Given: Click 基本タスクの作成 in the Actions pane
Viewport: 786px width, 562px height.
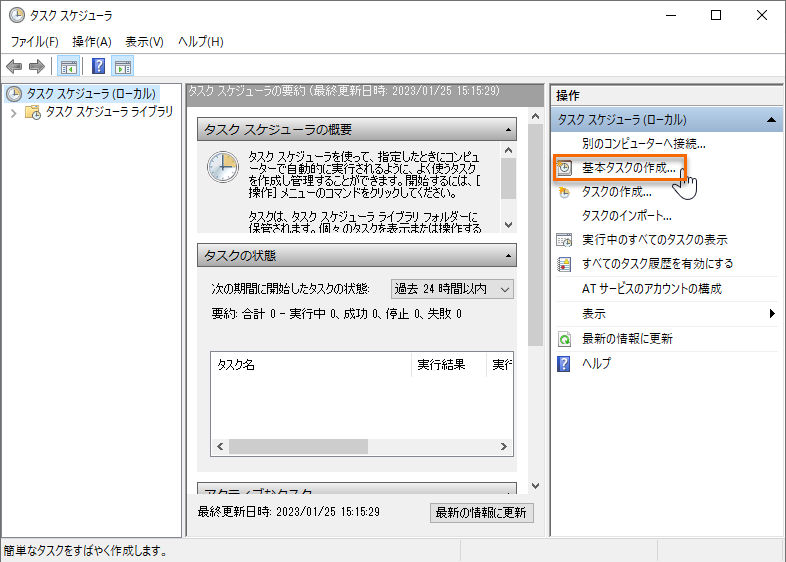Looking at the screenshot, I should tap(628, 168).
